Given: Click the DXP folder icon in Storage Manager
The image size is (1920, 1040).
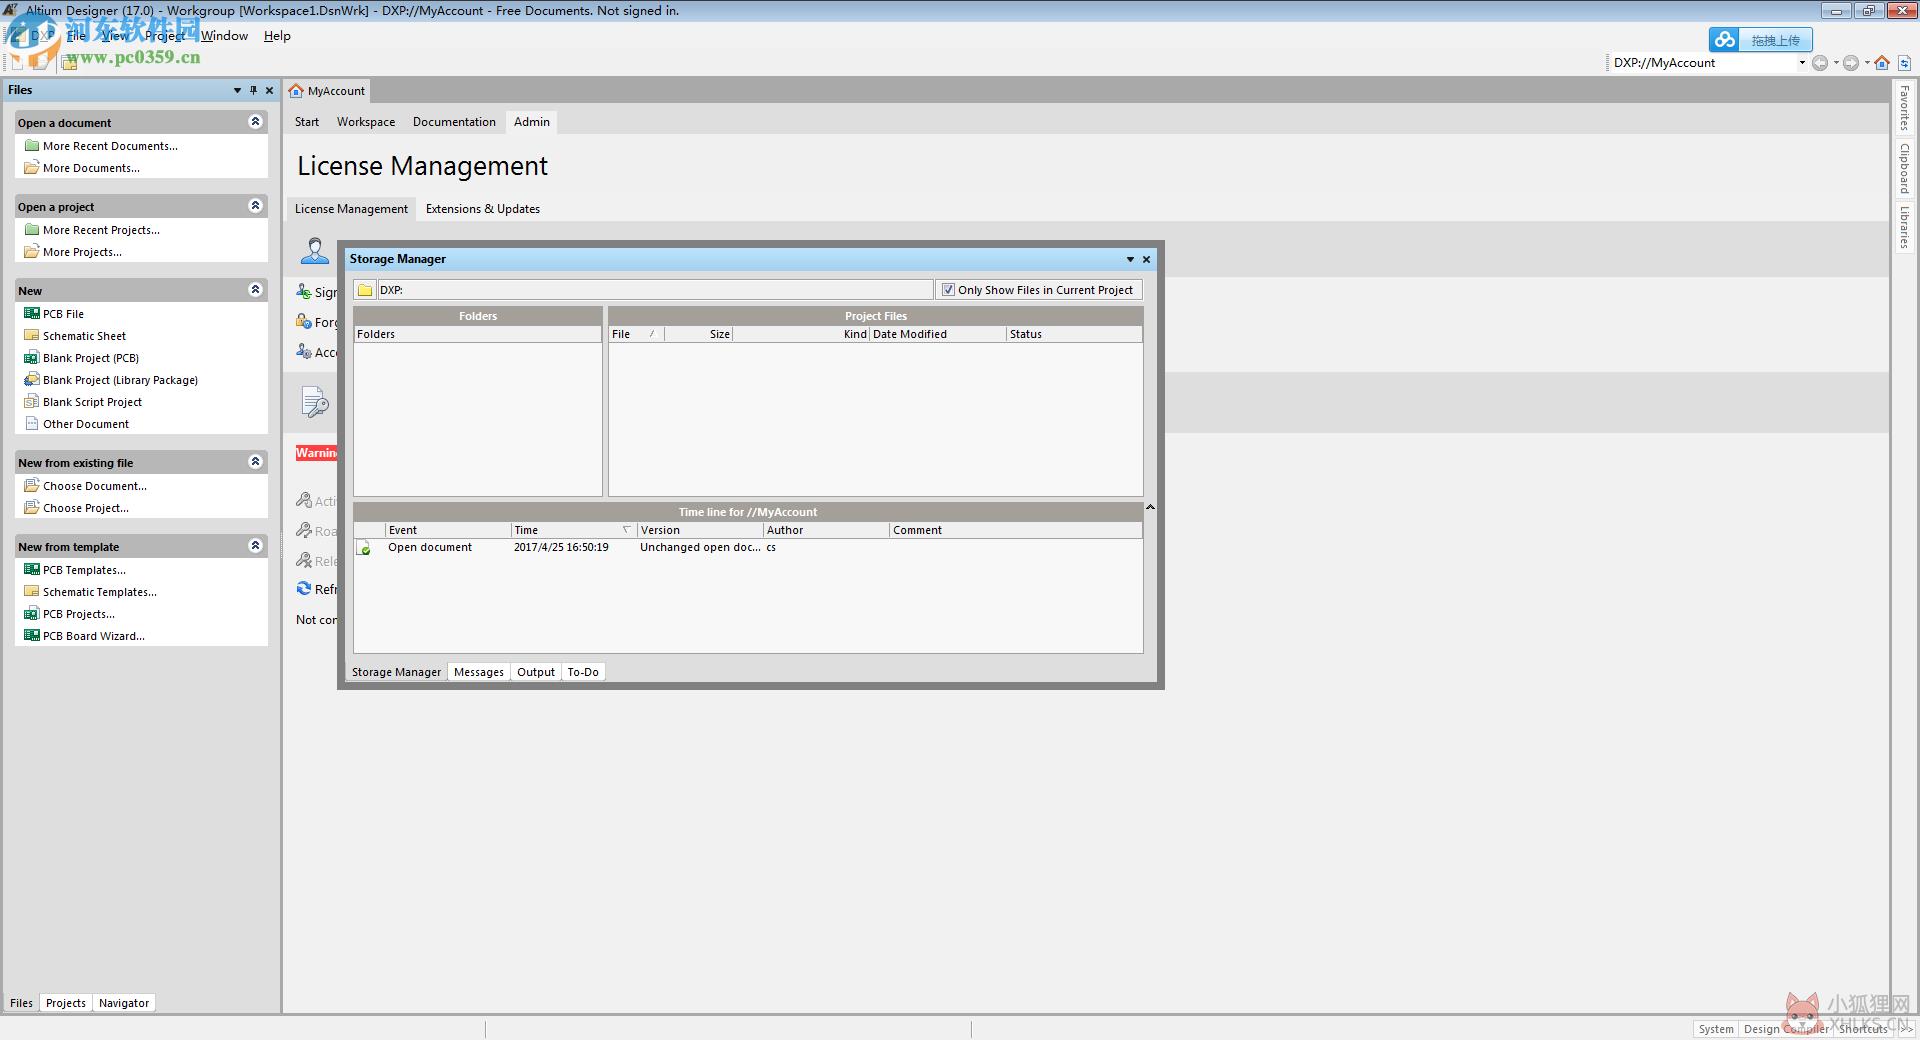Looking at the screenshot, I should [x=365, y=290].
